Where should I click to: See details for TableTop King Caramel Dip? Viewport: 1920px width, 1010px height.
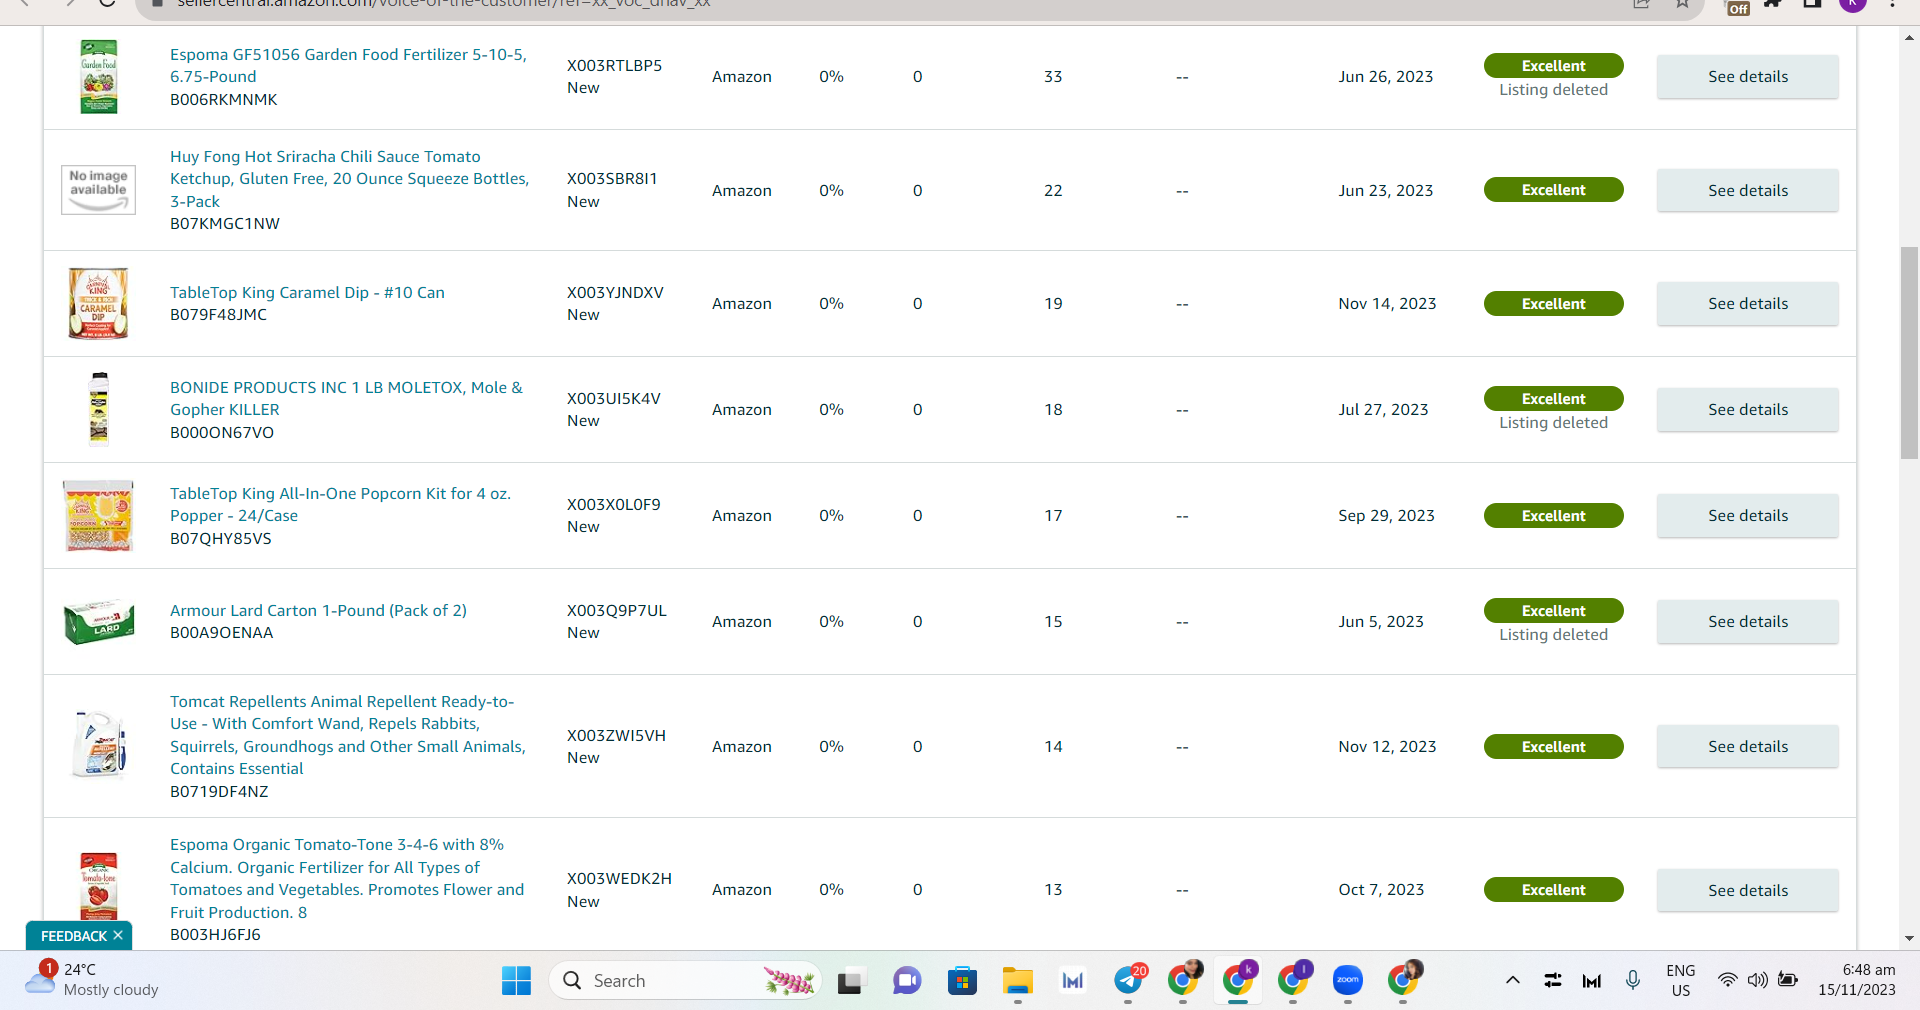click(1747, 304)
